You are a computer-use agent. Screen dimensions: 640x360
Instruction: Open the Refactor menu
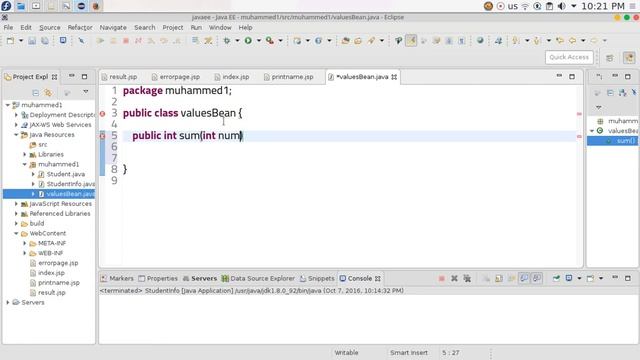80,27
